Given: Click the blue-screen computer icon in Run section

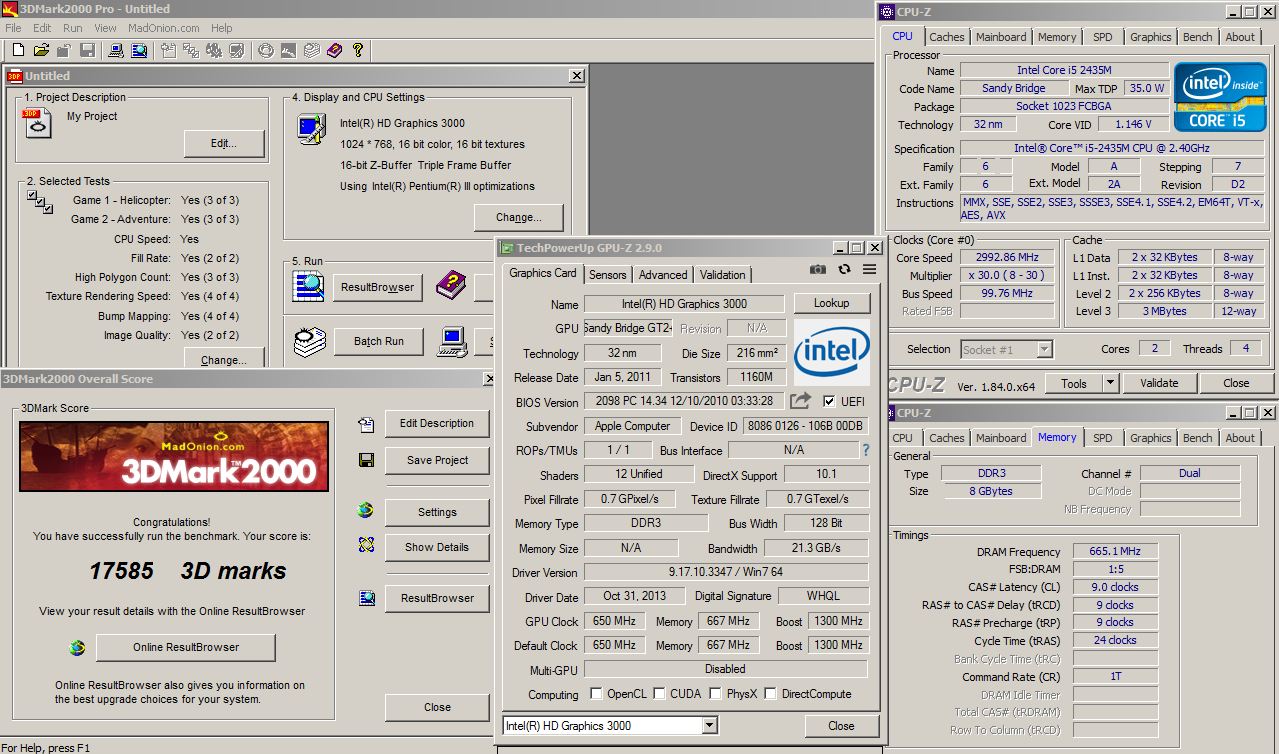Looking at the screenshot, I should click(x=453, y=341).
